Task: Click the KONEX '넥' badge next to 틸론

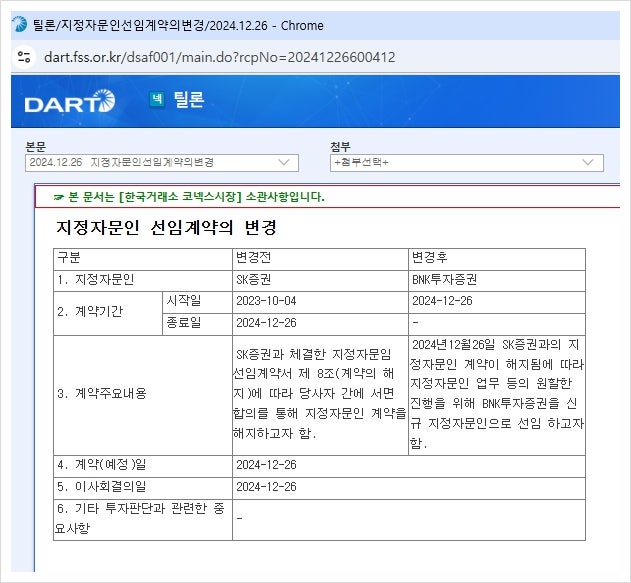Action: tap(157, 99)
